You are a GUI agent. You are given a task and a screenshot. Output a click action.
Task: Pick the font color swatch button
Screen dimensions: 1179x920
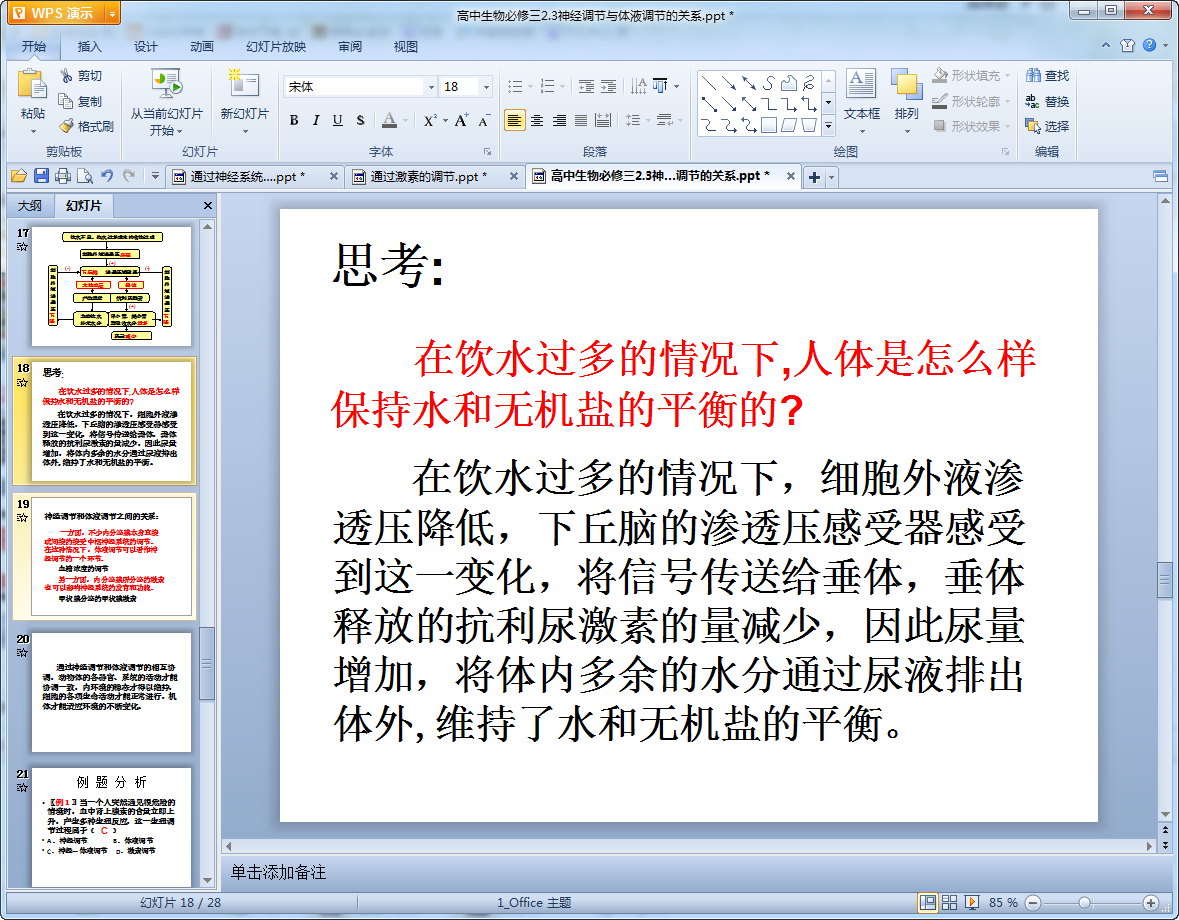389,120
